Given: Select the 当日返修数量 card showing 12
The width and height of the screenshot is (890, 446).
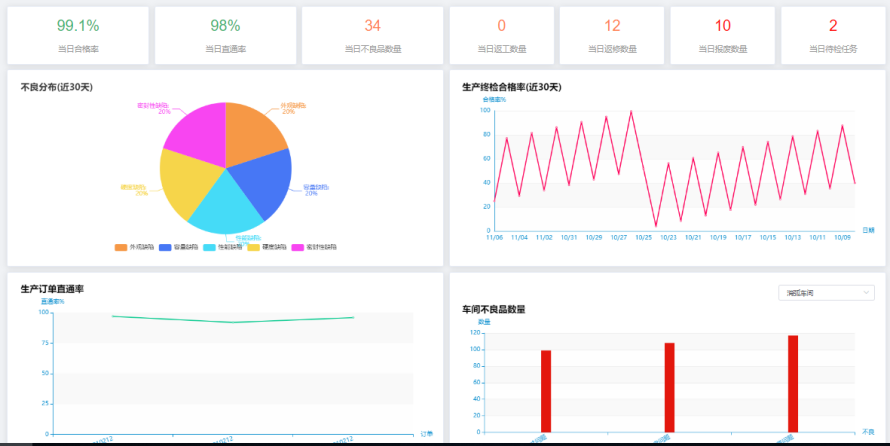Looking at the screenshot, I should [613, 35].
